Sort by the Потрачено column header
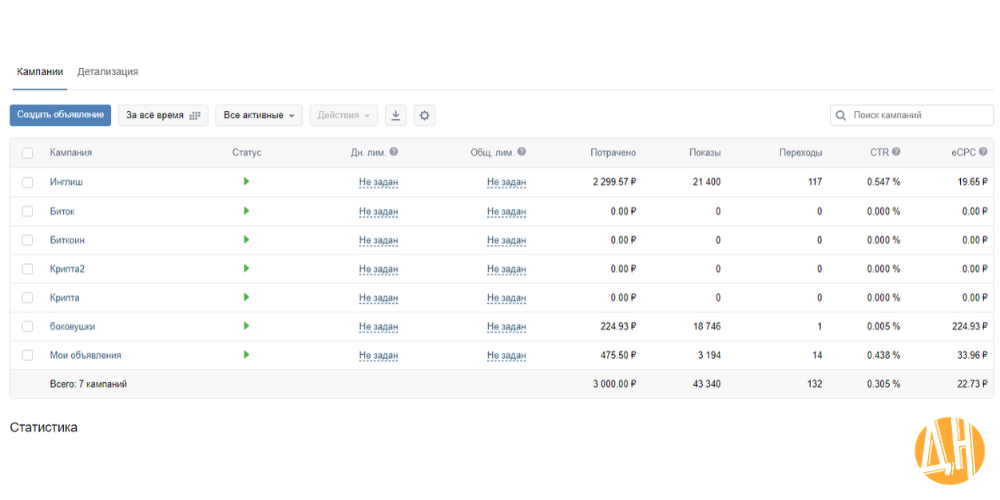This screenshot has width=1000, height=500. click(613, 152)
